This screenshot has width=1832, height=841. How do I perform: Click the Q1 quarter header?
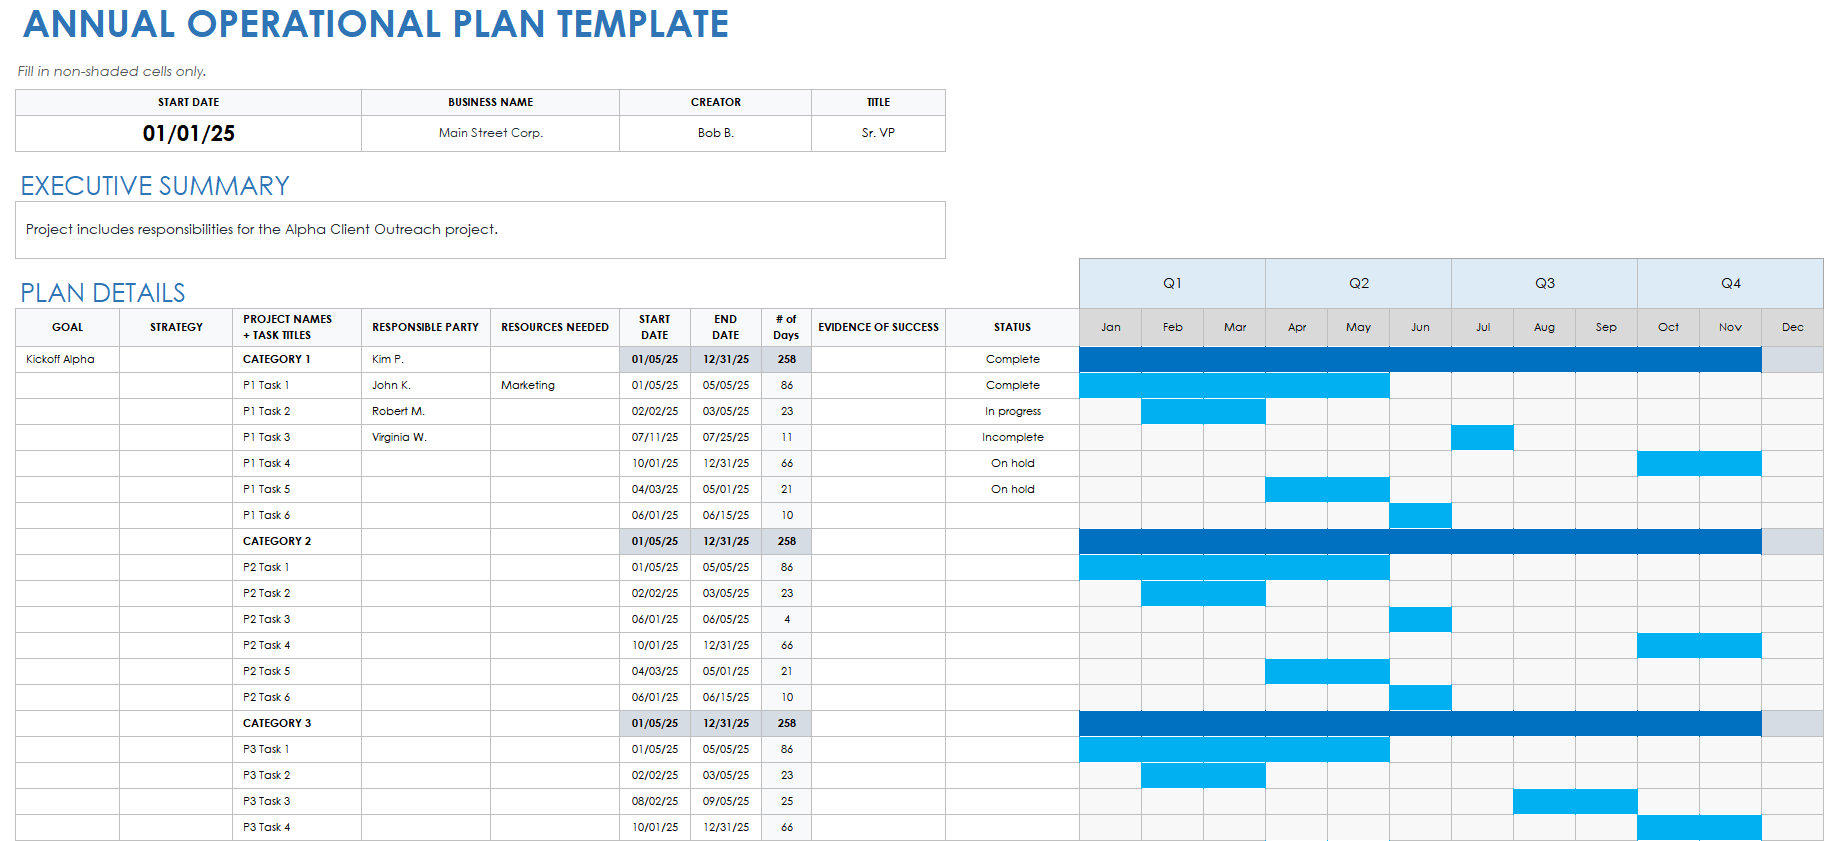pos(1172,283)
